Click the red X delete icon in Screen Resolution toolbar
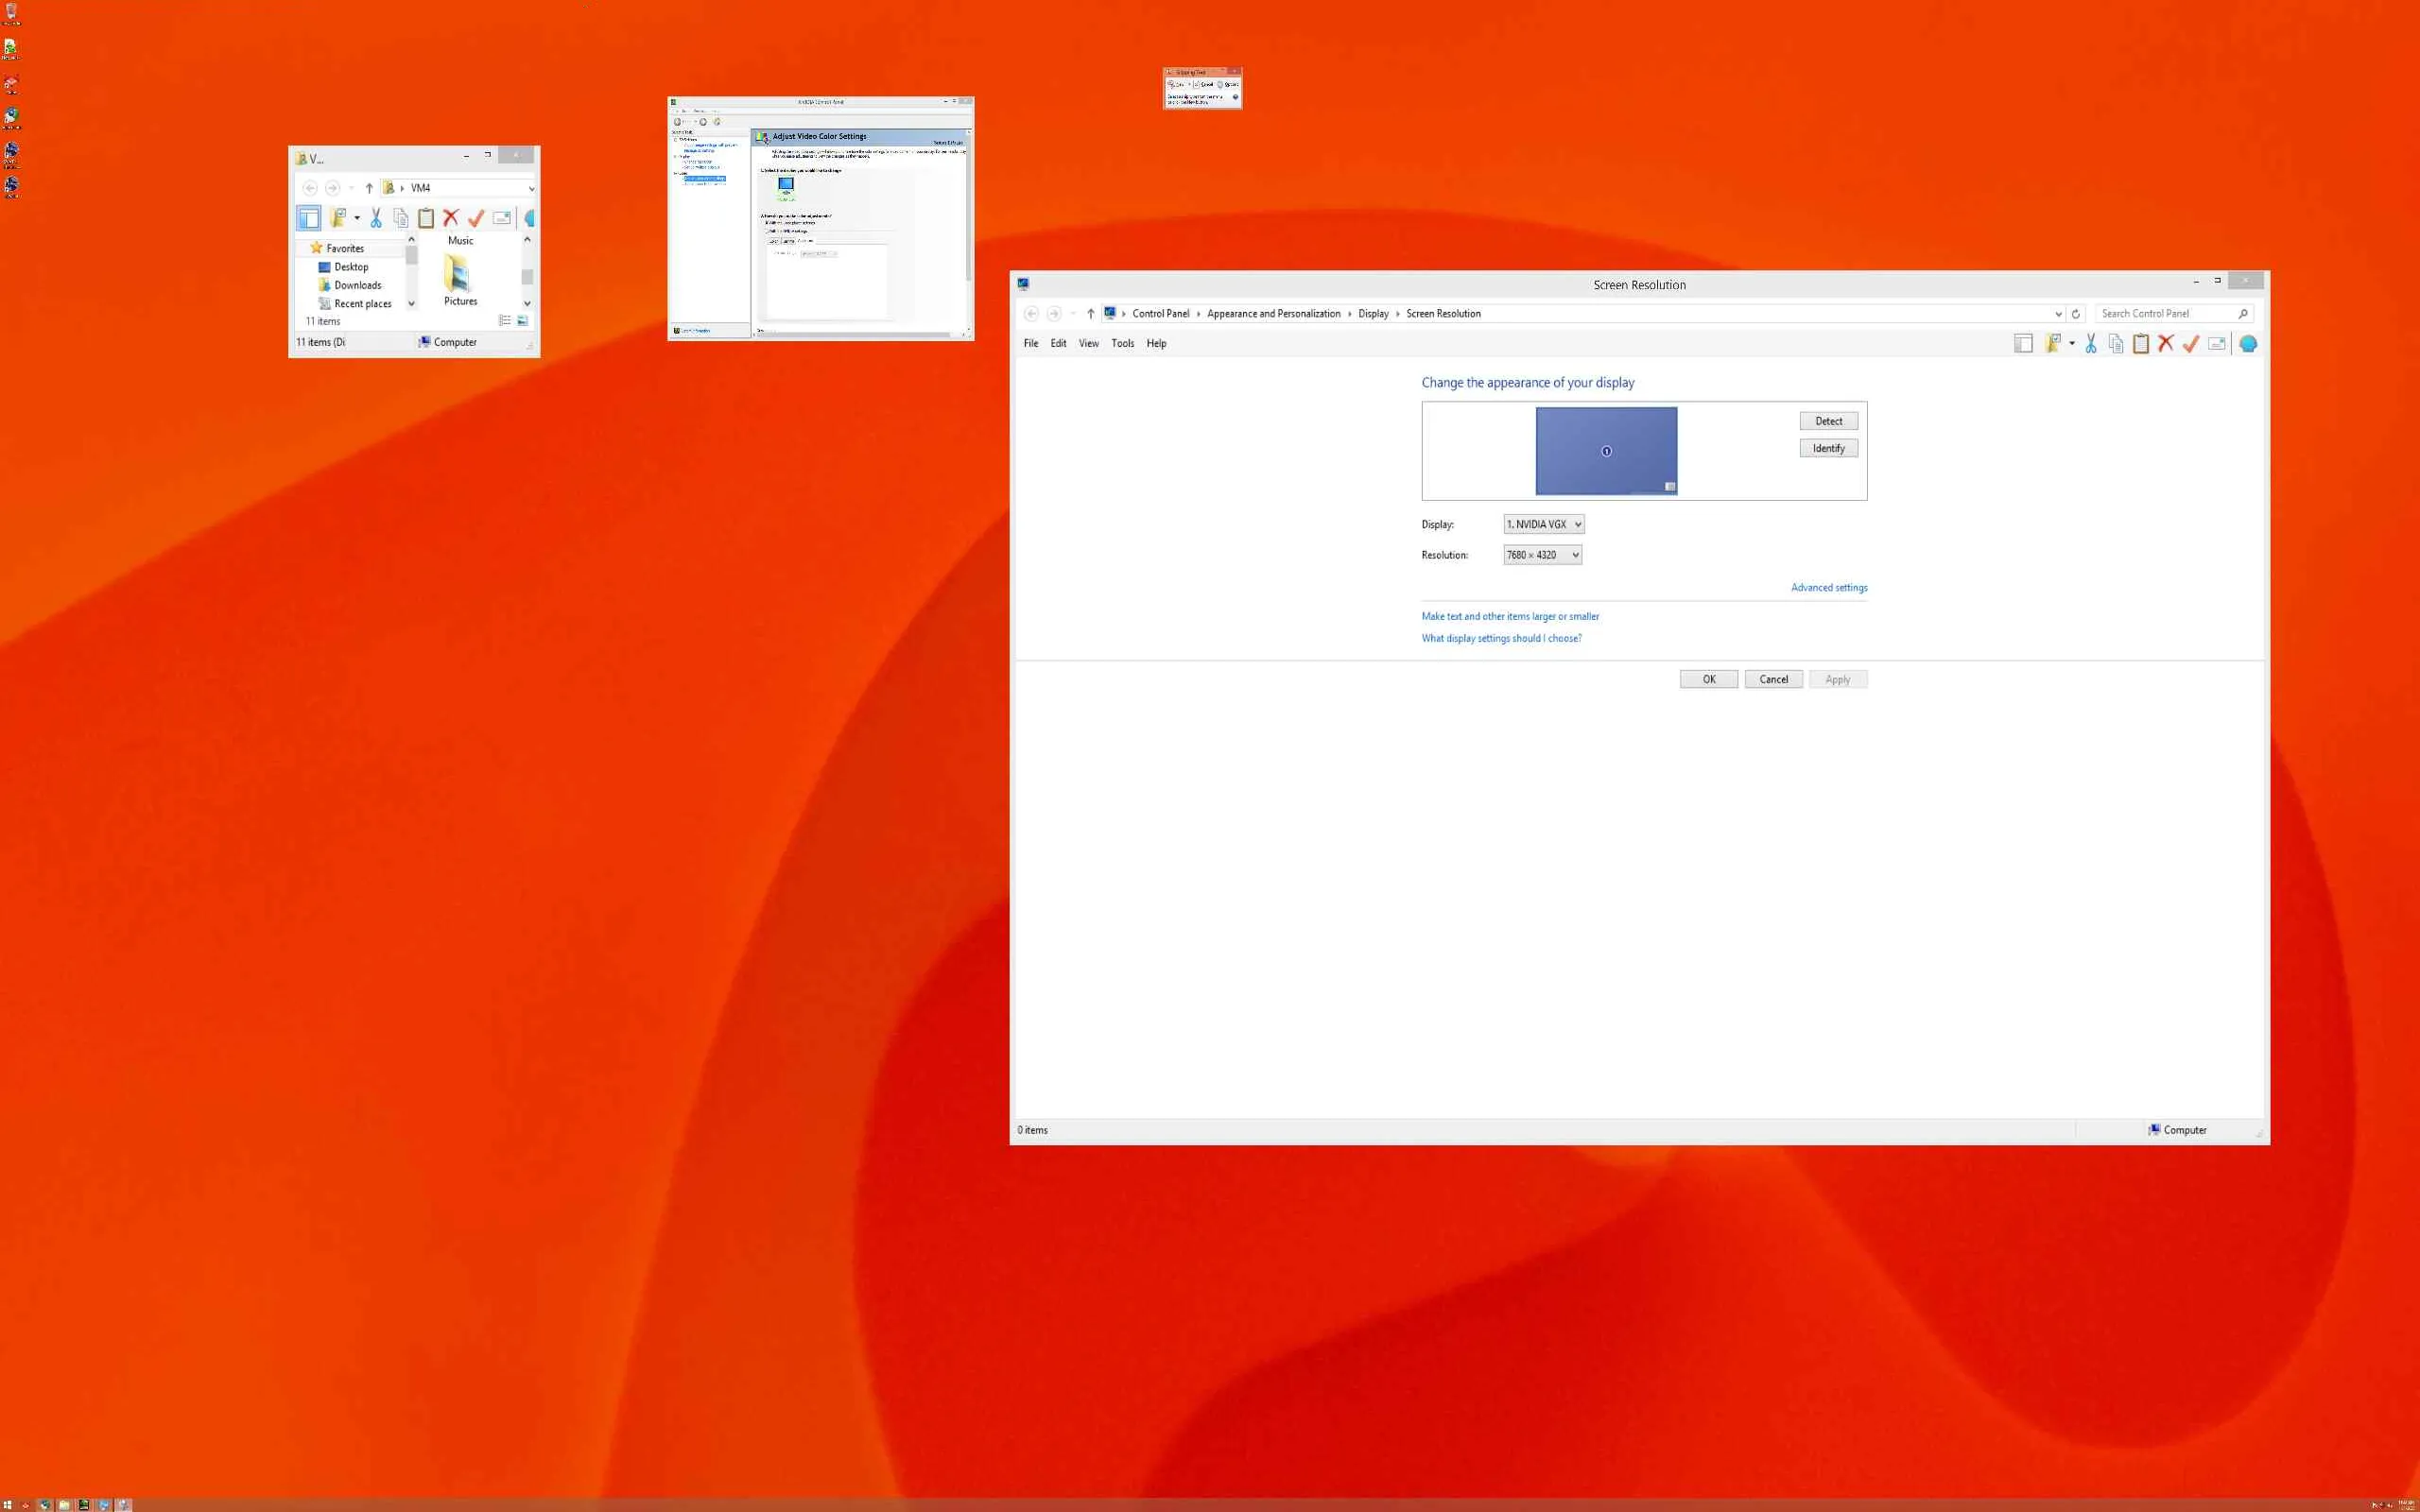Image resolution: width=2420 pixels, height=1512 pixels. pyautogui.click(x=2165, y=344)
